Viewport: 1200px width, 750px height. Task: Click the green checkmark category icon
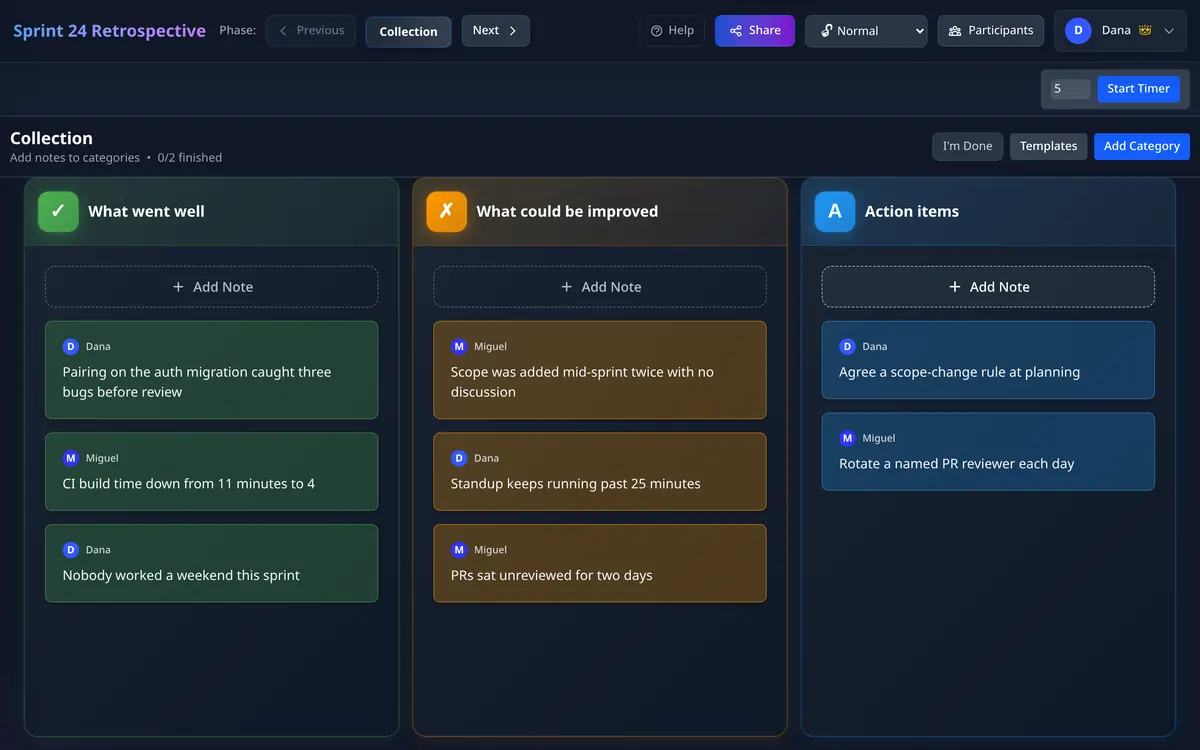(x=58, y=211)
